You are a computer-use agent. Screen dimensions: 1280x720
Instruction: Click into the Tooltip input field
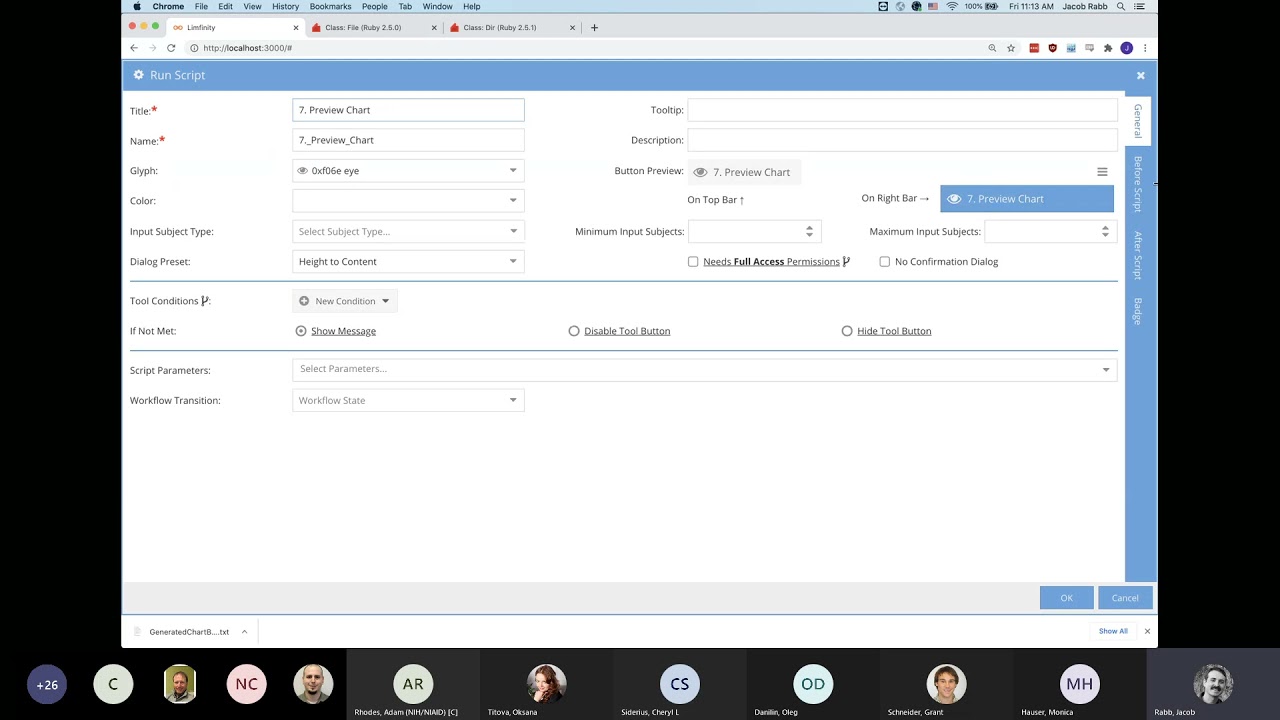click(x=902, y=110)
